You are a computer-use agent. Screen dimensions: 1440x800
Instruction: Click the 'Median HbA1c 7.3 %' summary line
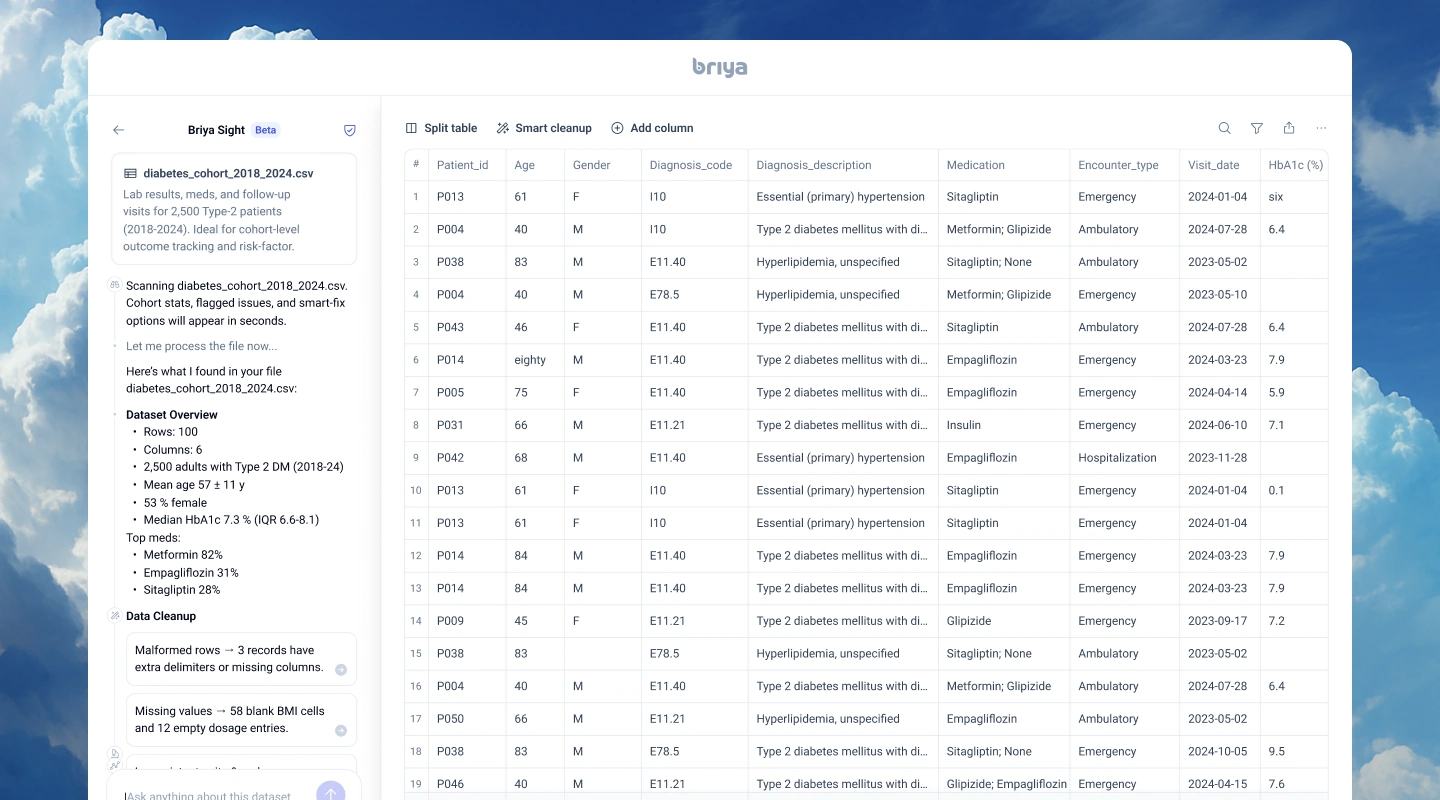point(231,520)
